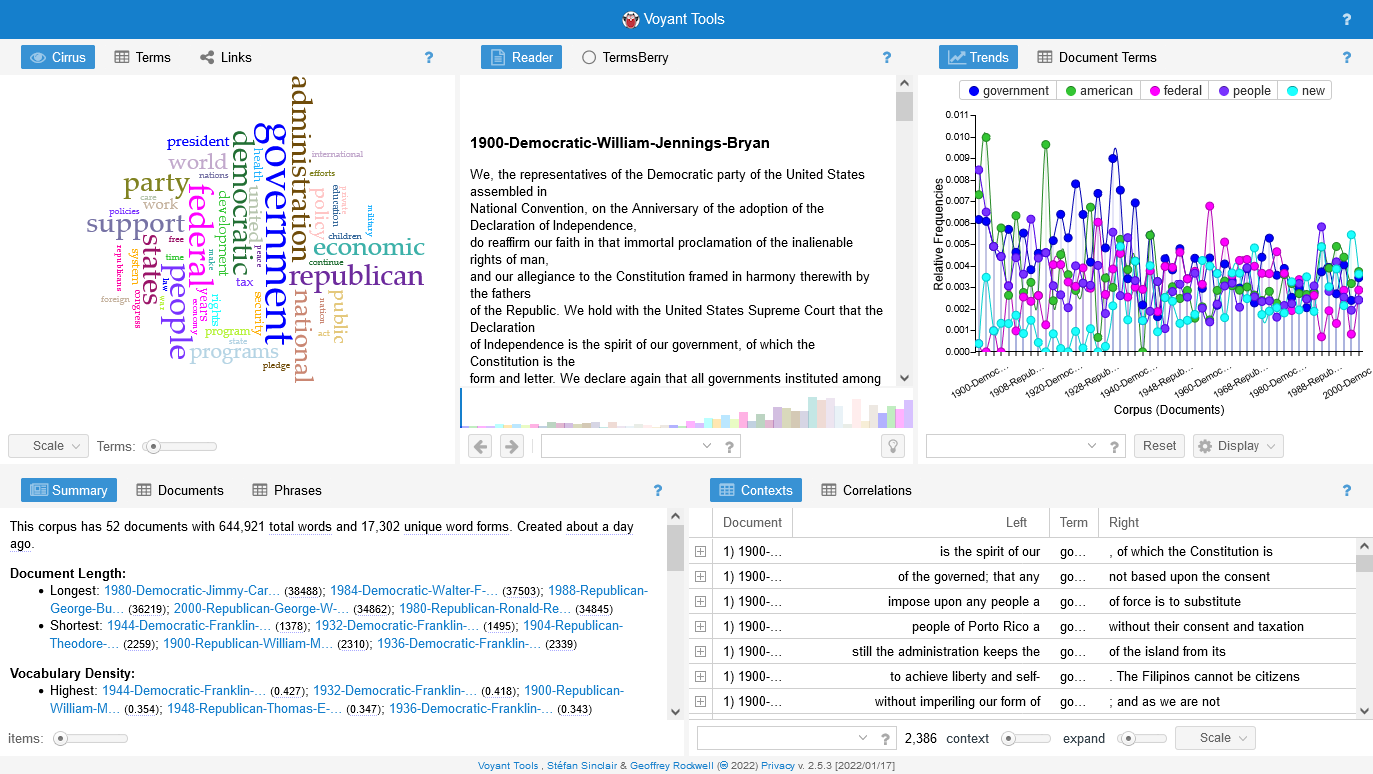Click Contexts search field help icon
1373x774 pixels.
click(x=885, y=739)
